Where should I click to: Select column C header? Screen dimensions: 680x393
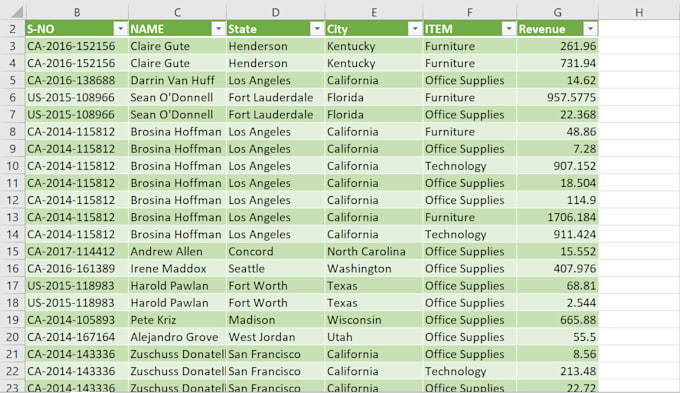(177, 12)
